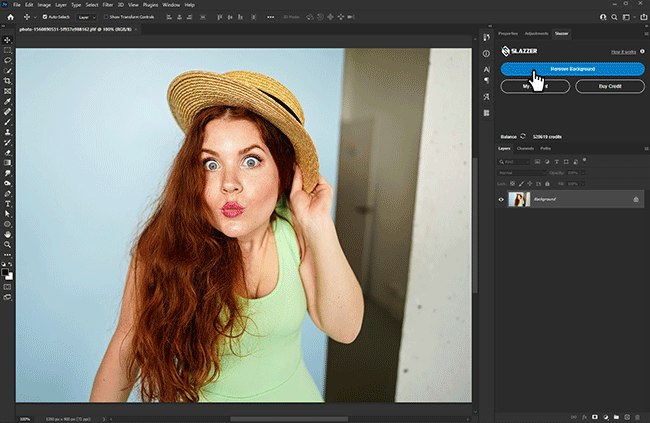Click the Slazzer logo
The height and width of the screenshot is (423, 650).
point(519,51)
